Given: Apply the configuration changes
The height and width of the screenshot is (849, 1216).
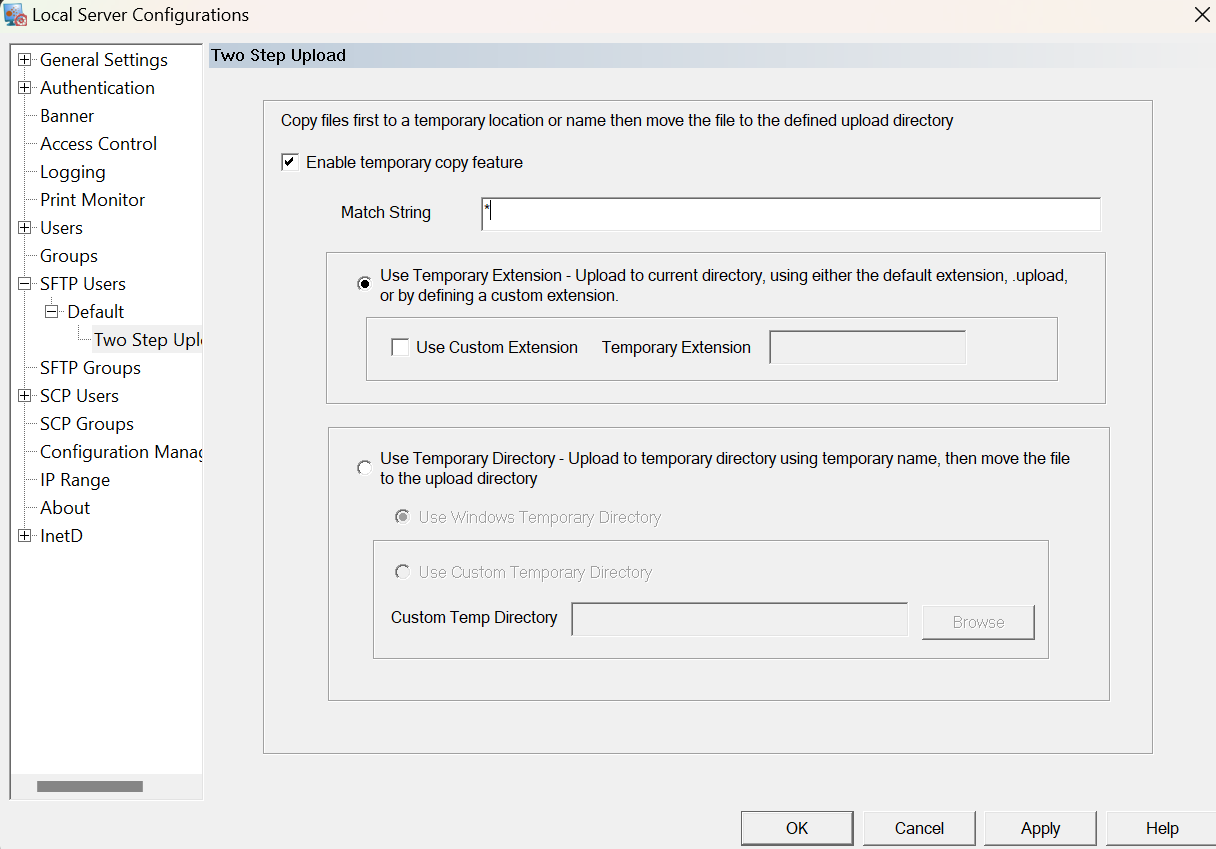Looking at the screenshot, I should [x=1040, y=828].
